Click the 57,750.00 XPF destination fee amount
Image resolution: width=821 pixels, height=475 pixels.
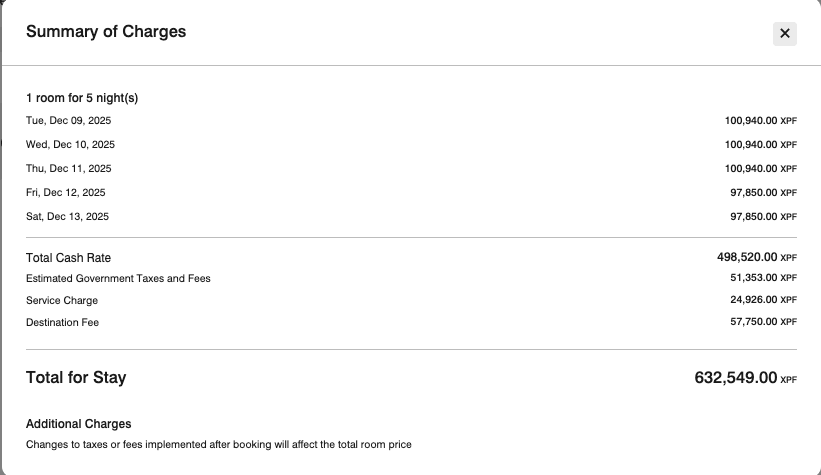pyautogui.click(x=763, y=322)
